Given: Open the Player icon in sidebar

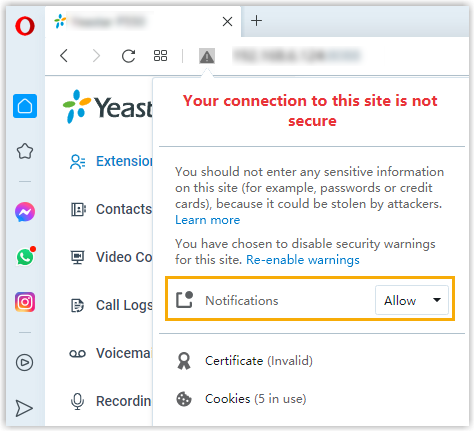Looking at the screenshot, I should click(x=25, y=362).
